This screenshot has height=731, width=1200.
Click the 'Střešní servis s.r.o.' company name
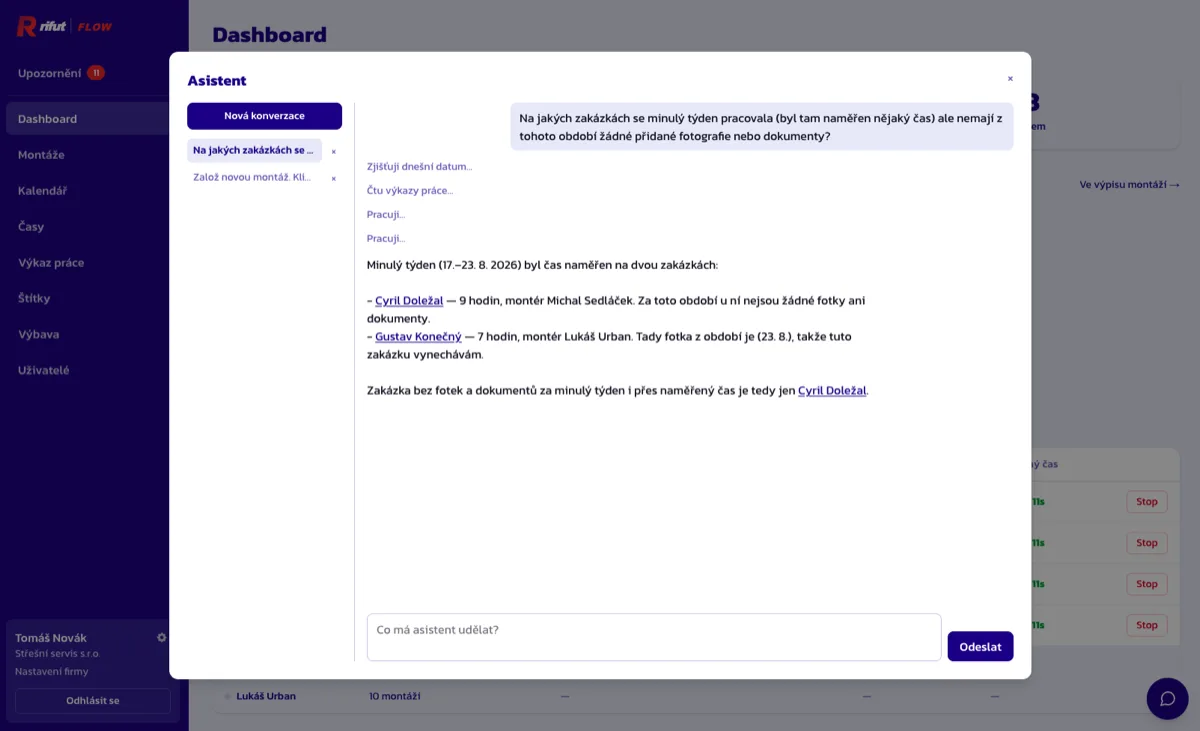point(58,654)
